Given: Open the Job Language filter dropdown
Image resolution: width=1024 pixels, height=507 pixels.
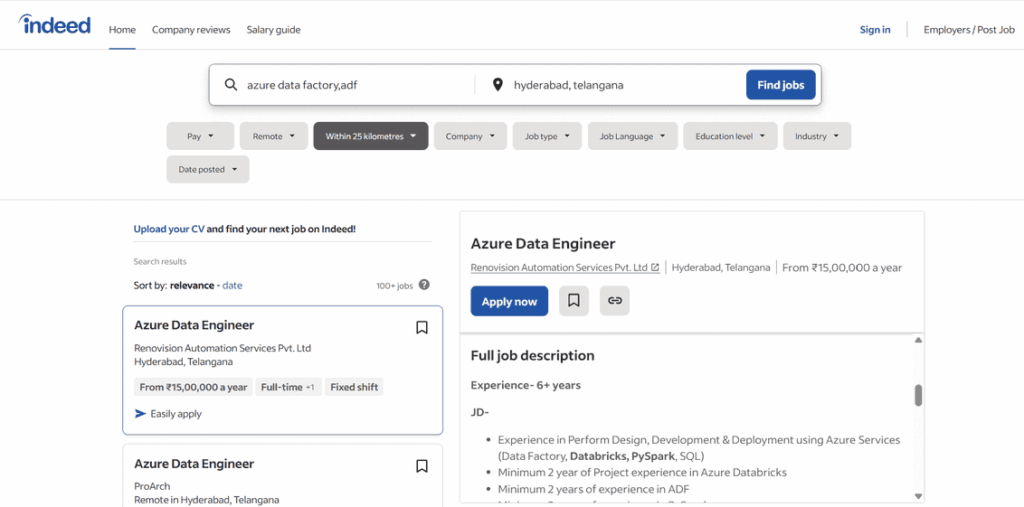Looking at the screenshot, I should coord(633,136).
